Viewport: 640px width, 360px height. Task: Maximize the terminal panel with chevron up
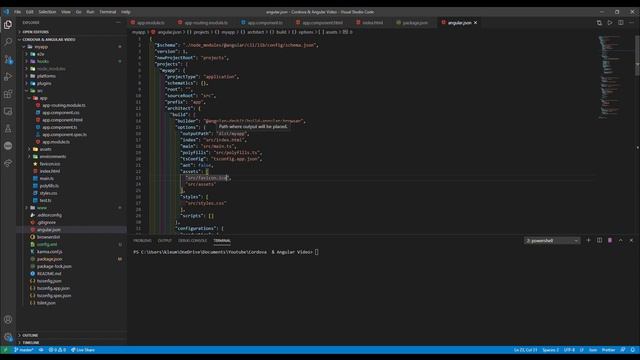(x=620, y=240)
